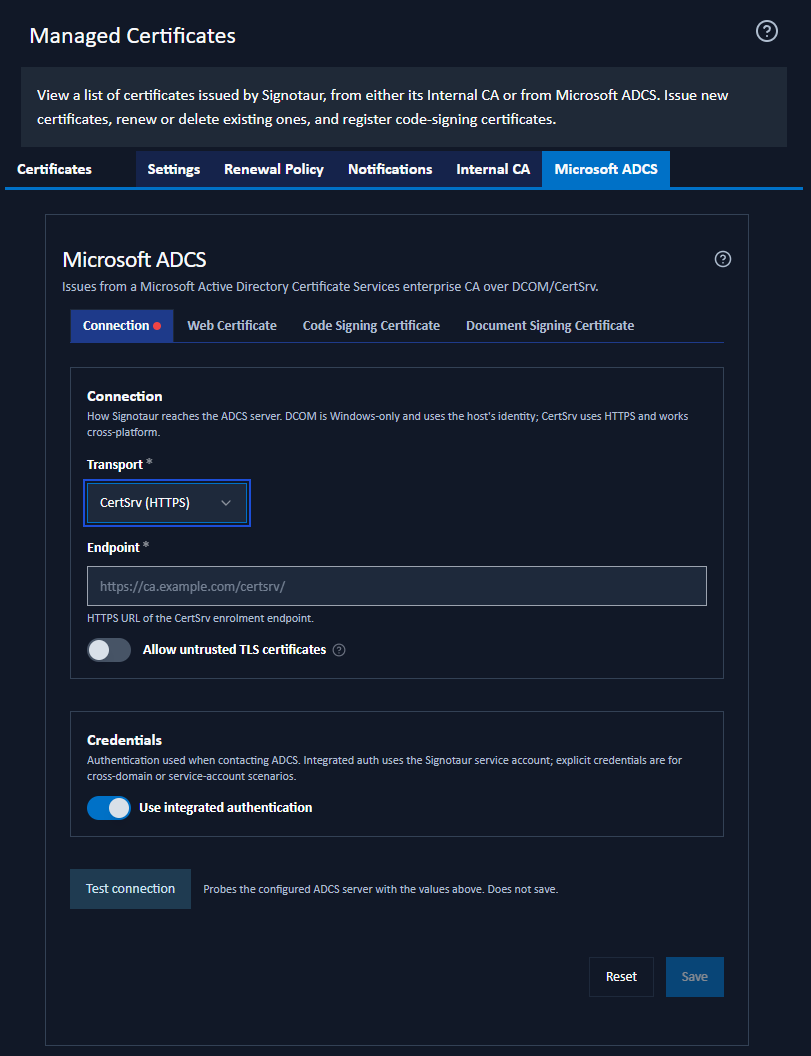
Task: Click the Test connection button
Action: point(131,889)
